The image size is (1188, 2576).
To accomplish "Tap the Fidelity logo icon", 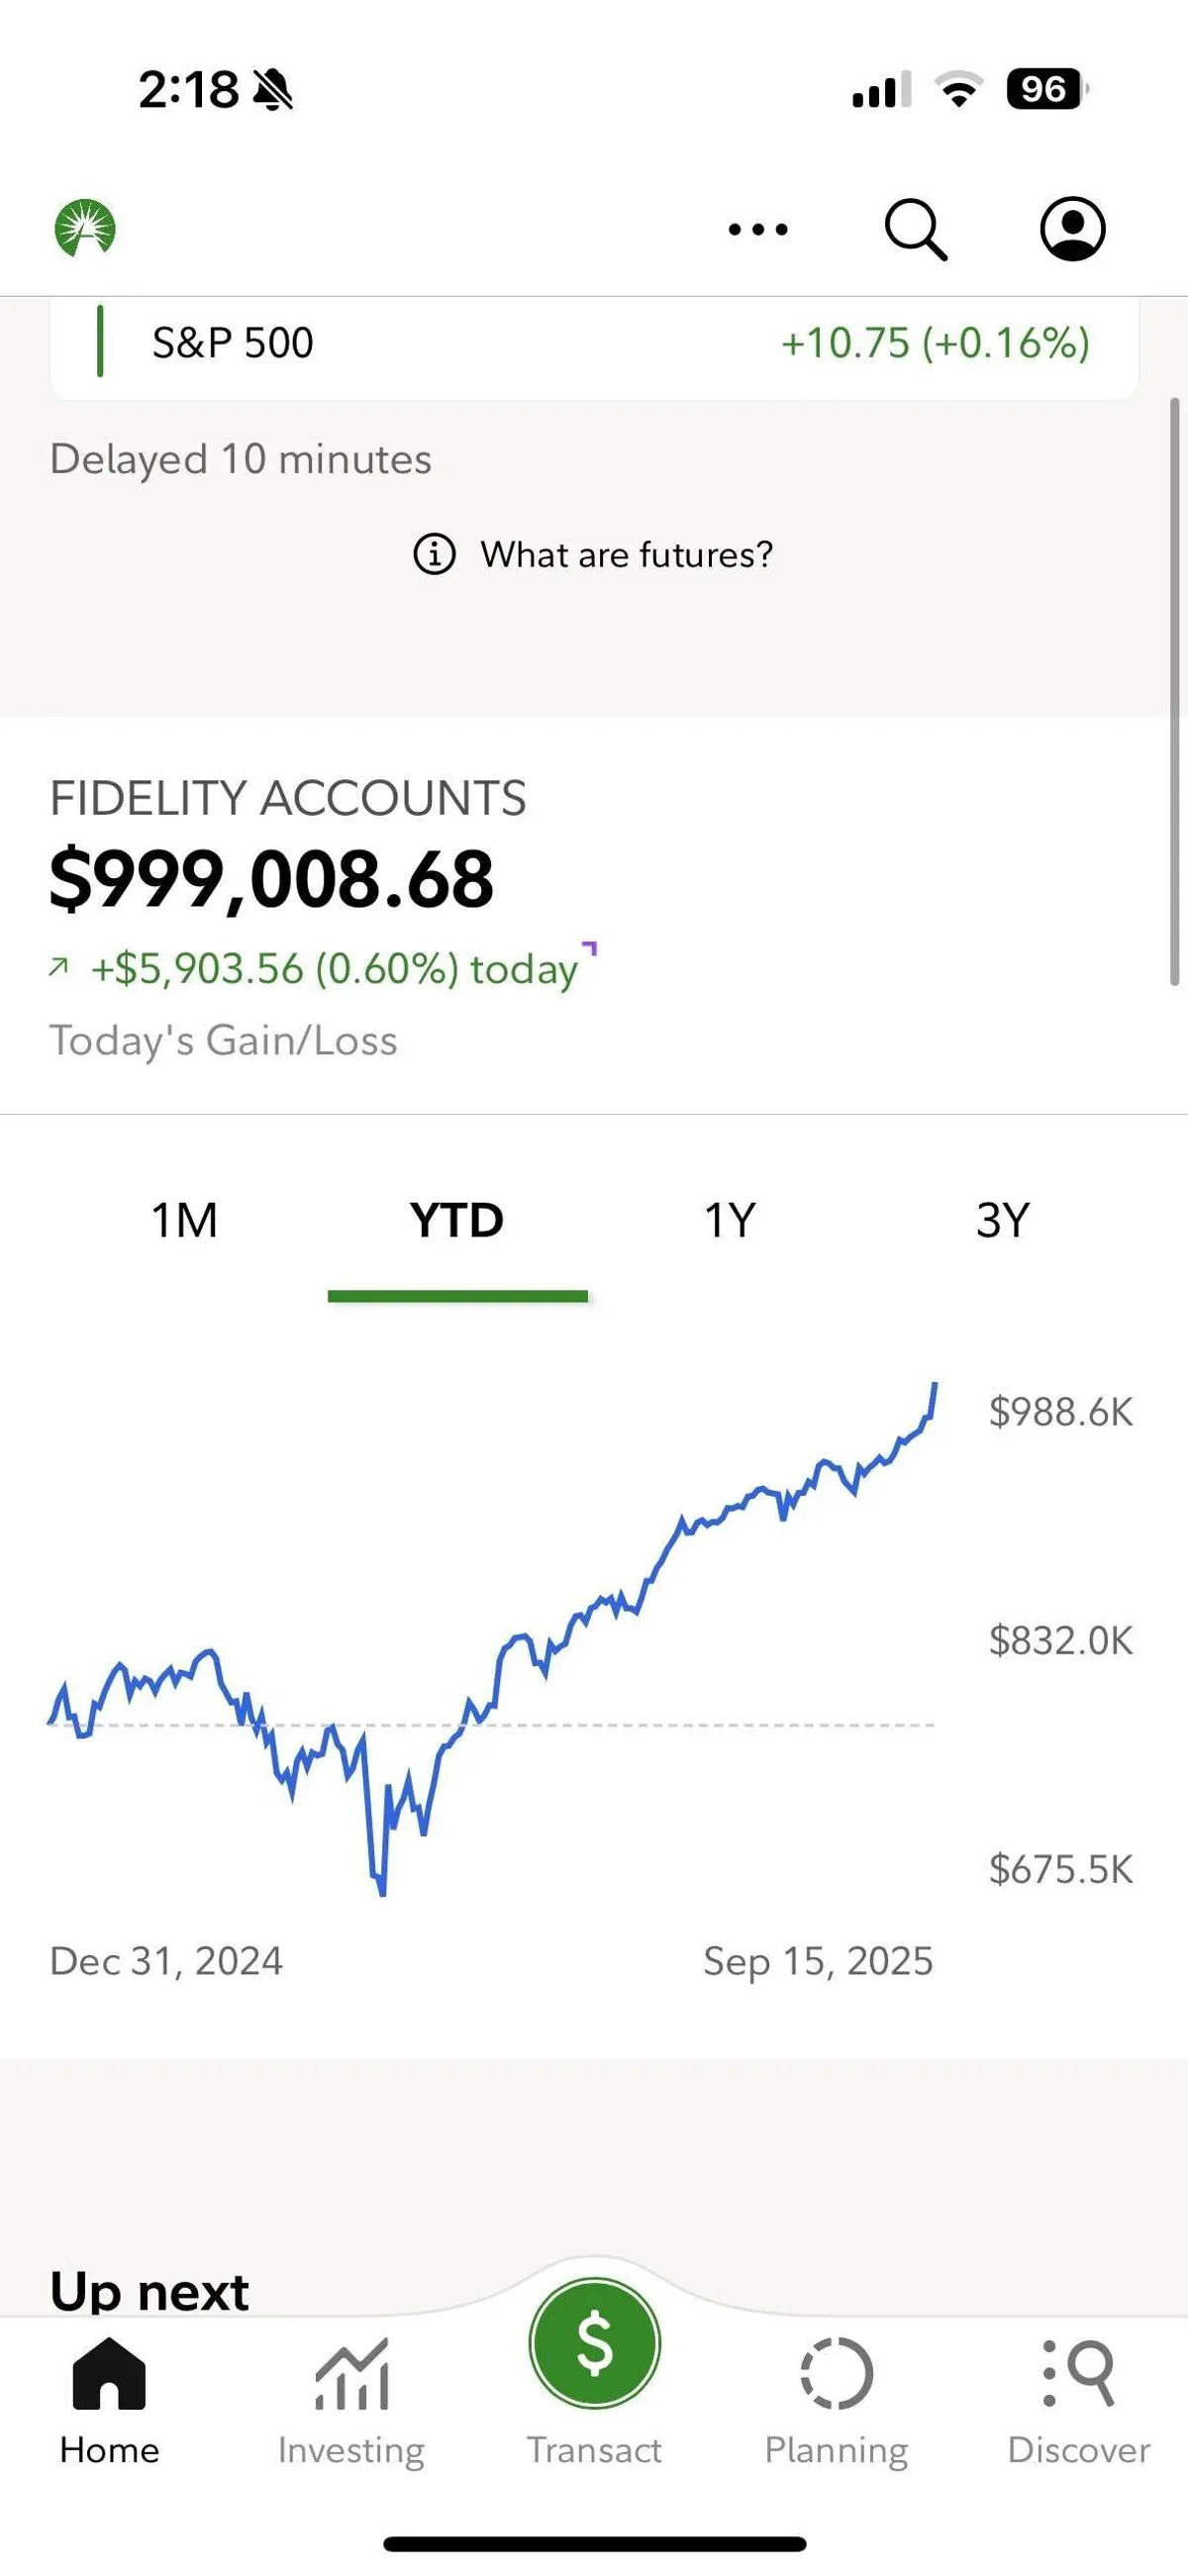I will (x=85, y=228).
